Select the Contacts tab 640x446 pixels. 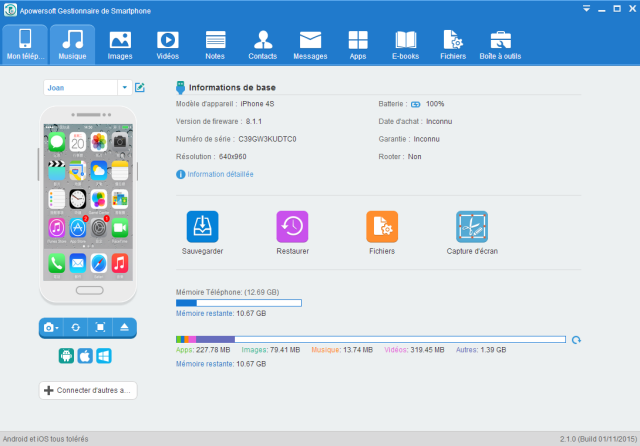(x=263, y=44)
